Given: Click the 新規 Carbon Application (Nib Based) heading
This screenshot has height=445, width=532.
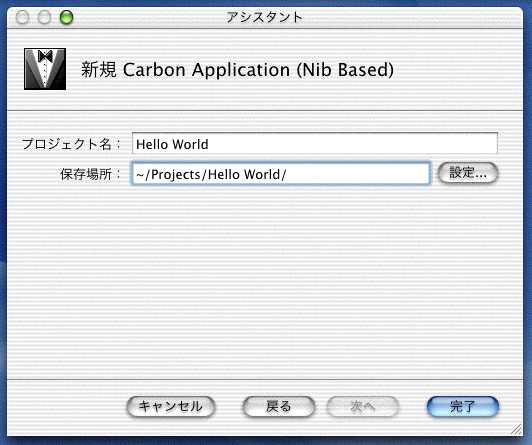Looking at the screenshot, I should (x=237, y=70).
